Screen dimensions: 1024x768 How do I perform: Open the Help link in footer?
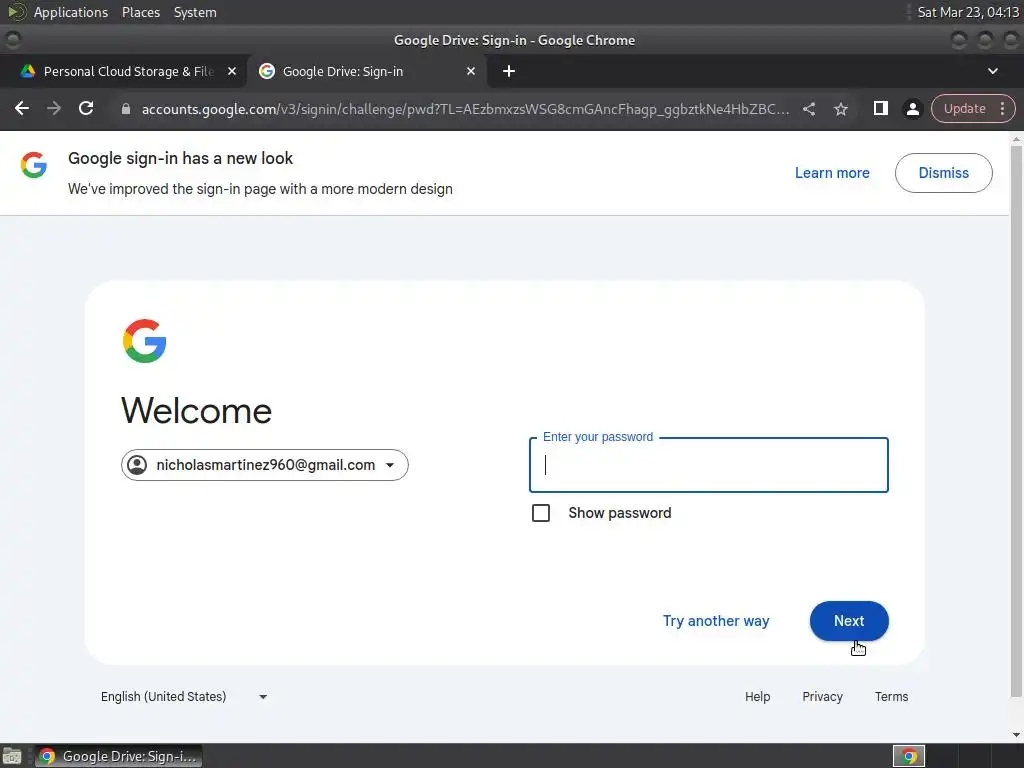click(758, 697)
